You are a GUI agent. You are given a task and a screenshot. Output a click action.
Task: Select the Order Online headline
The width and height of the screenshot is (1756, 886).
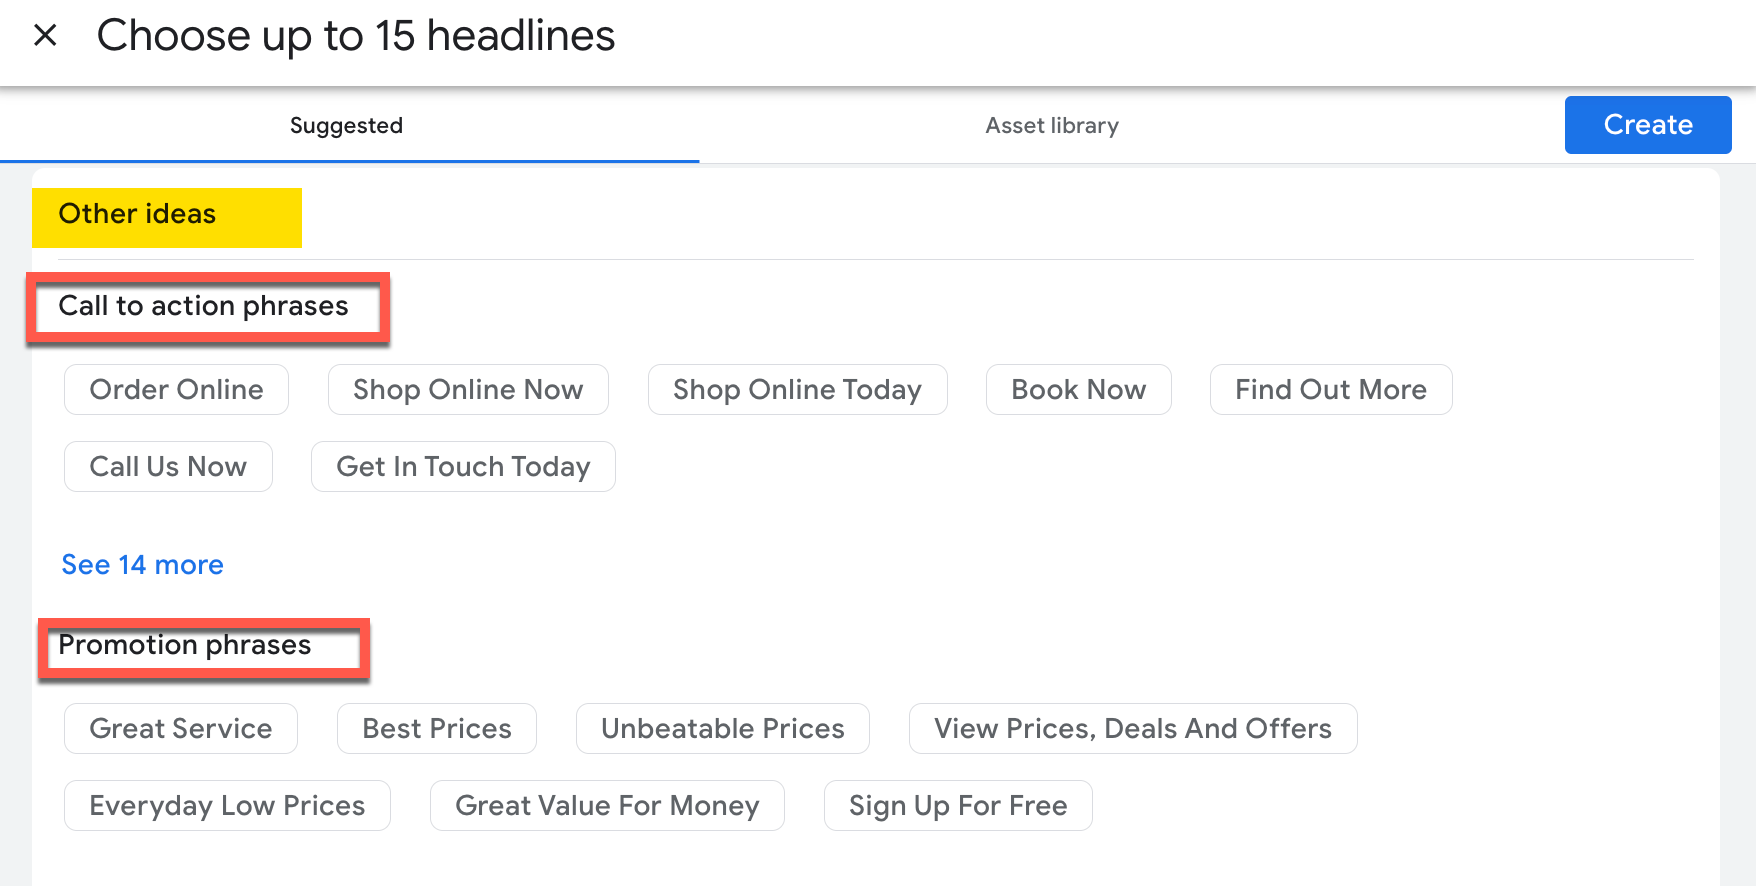point(176,389)
